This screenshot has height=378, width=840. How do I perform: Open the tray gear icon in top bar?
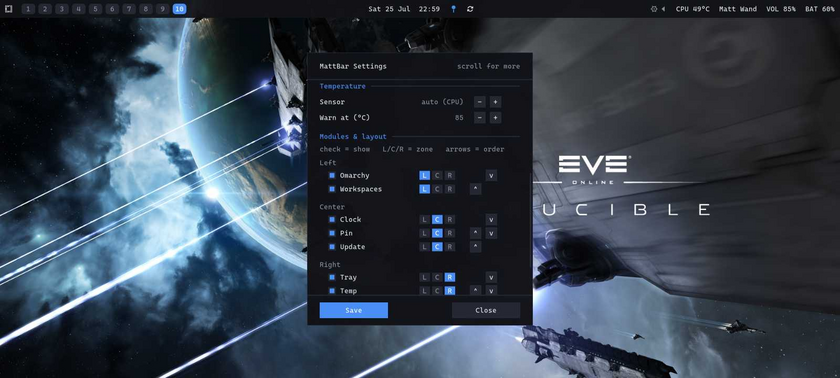click(654, 9)
